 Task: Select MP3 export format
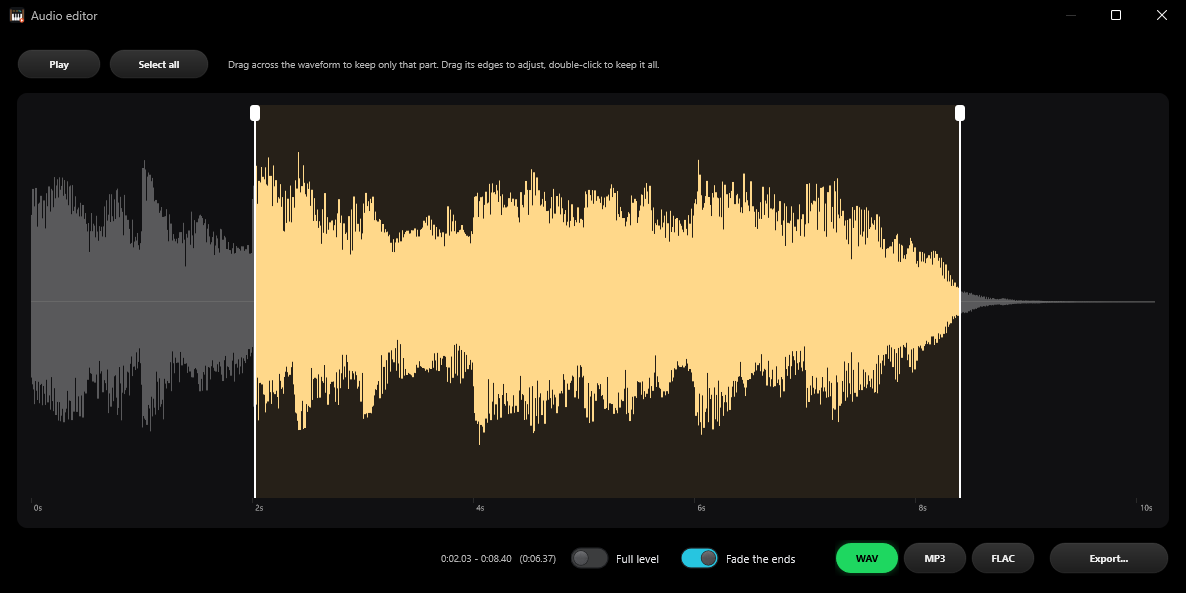[935, 558]
